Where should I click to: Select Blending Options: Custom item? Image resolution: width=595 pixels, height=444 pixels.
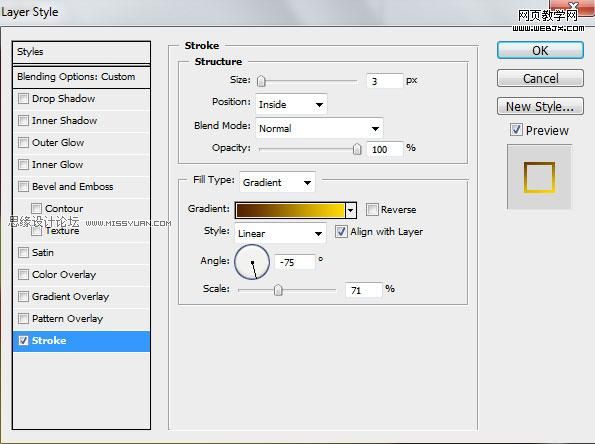[x=81, y=77]
